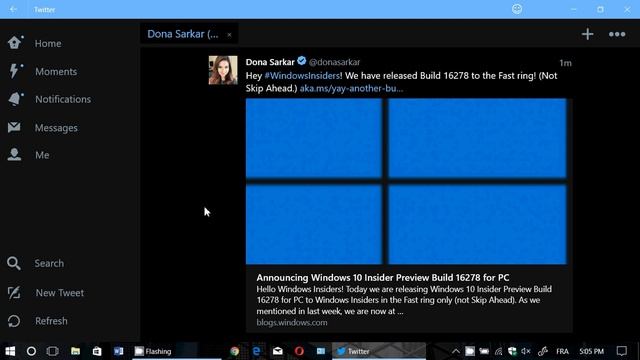Open the aka.ms/yay-another-bu link
640x360 pixels.
(x=351, y=88)
